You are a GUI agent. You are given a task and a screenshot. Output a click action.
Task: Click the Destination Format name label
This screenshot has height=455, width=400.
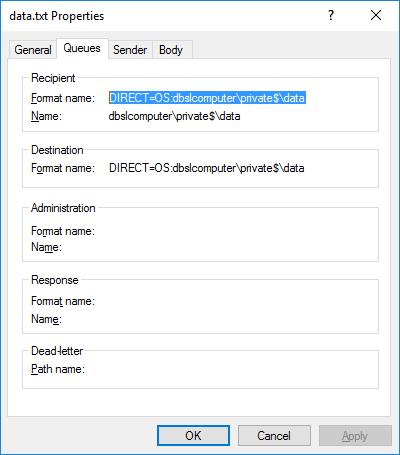pyautogui.click(x=63, y=168)
